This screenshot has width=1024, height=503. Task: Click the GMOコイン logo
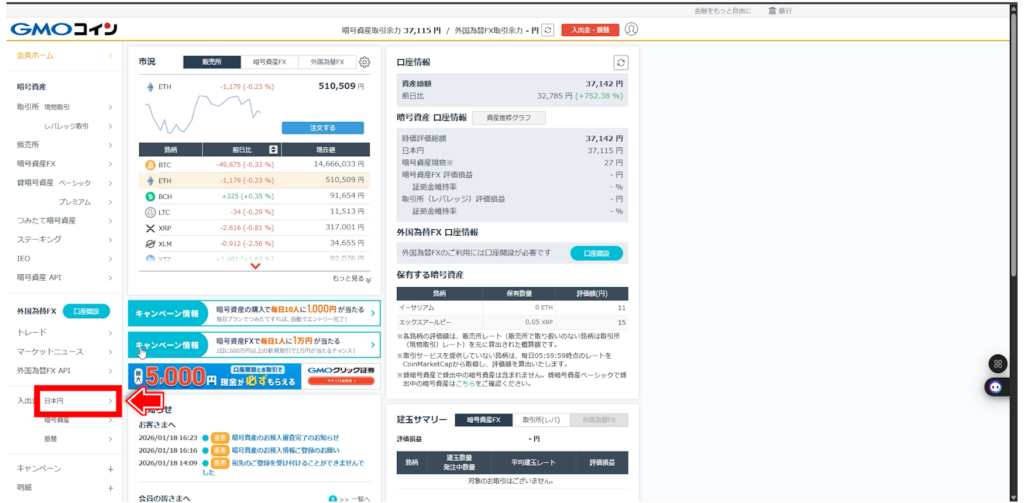(64, 29)
